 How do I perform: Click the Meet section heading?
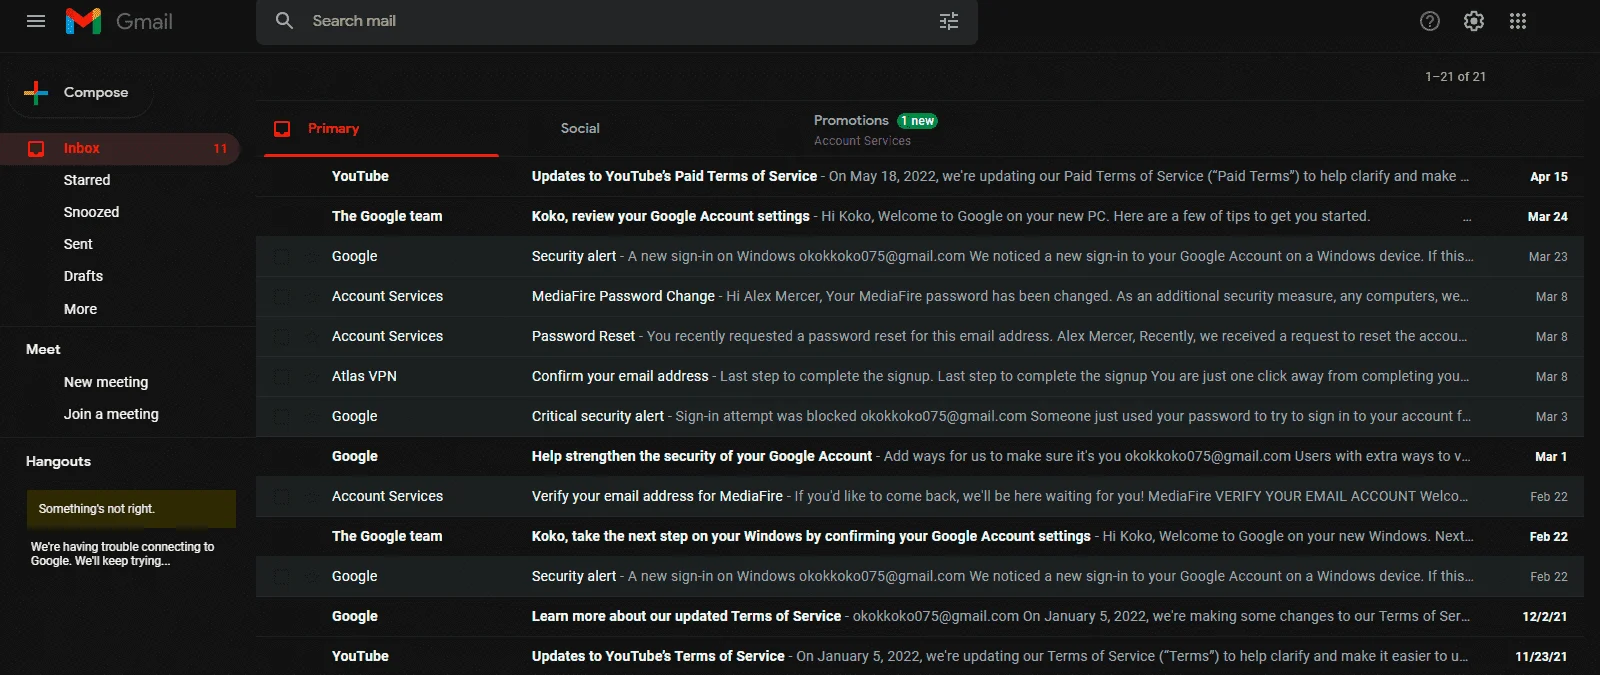(43, 349)
